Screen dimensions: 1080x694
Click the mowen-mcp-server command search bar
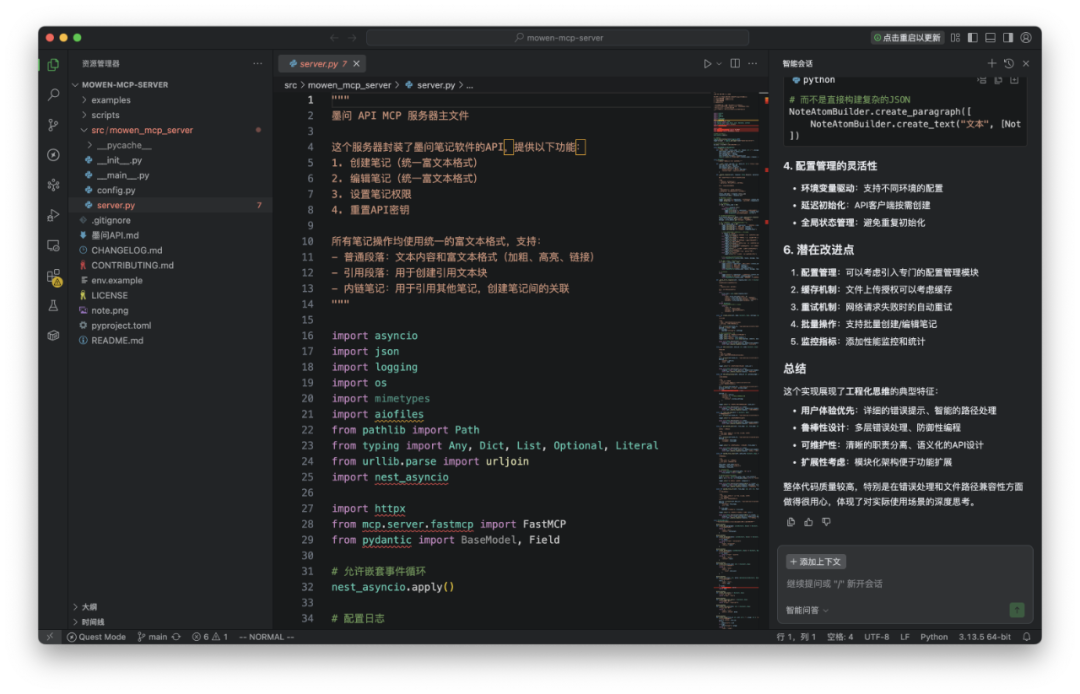click(558, 38)
